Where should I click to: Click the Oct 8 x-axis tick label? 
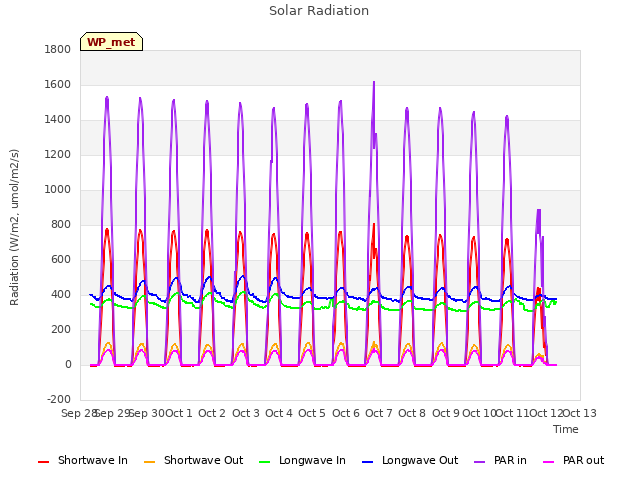[412, 413]
